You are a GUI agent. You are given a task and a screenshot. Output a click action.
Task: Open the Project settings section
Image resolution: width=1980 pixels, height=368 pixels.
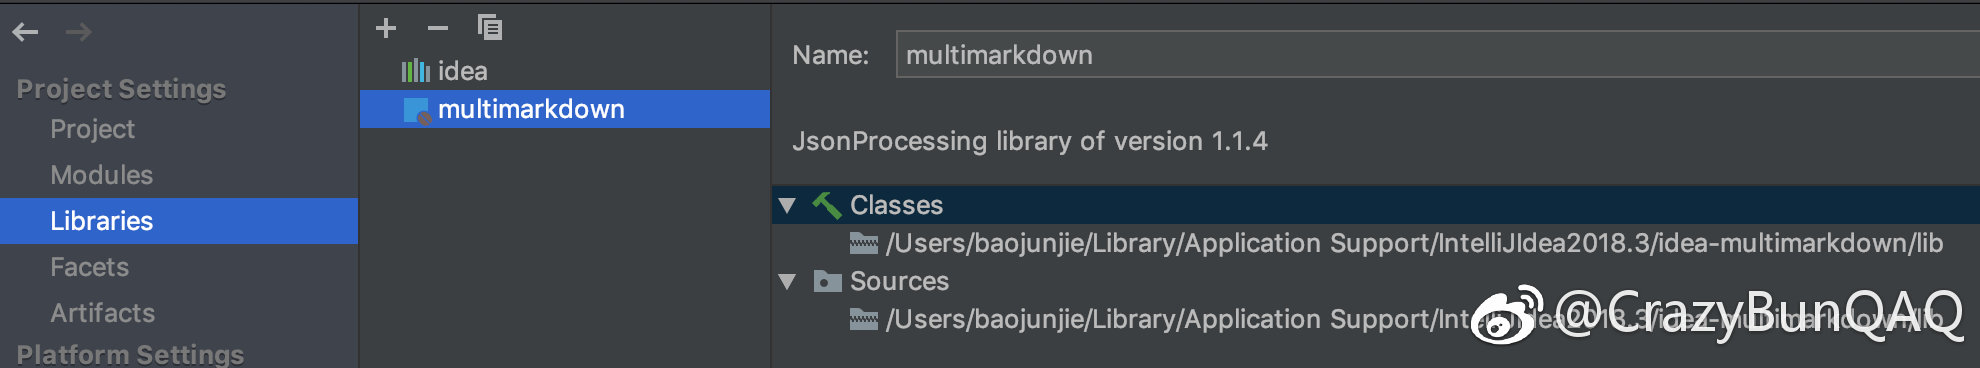[92, 129]
